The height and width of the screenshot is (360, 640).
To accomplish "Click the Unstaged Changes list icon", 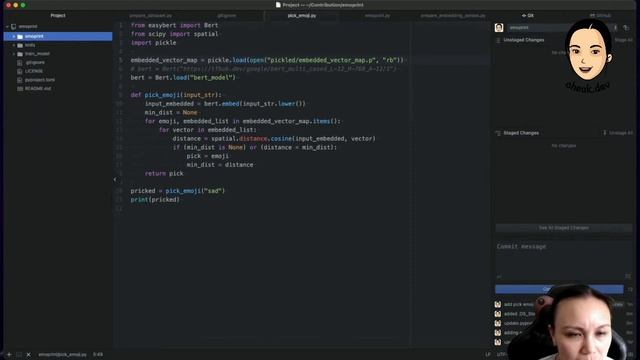I will click(x=498, y=40).
